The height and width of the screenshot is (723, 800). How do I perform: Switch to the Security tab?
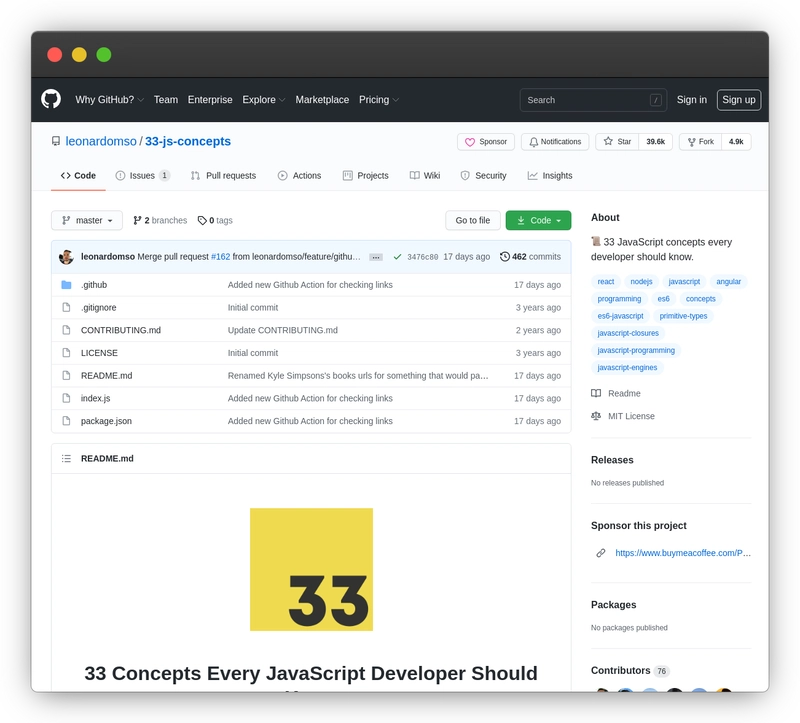pos(483,176)
